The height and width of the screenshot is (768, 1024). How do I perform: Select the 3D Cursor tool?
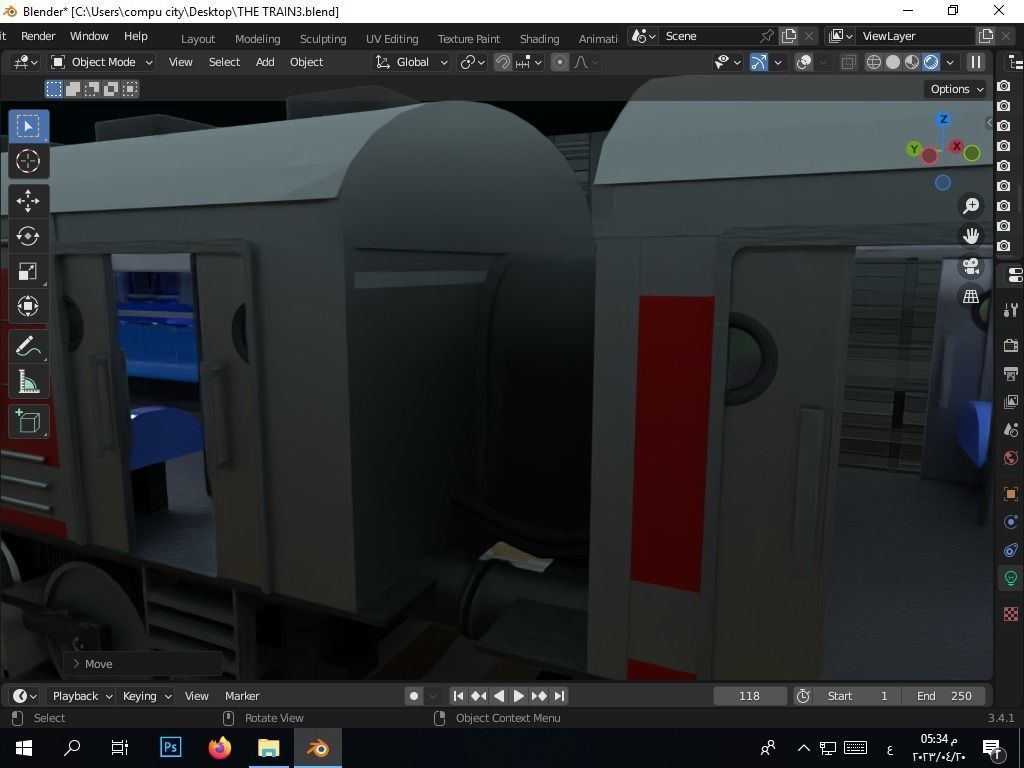[x=28, y=161]
